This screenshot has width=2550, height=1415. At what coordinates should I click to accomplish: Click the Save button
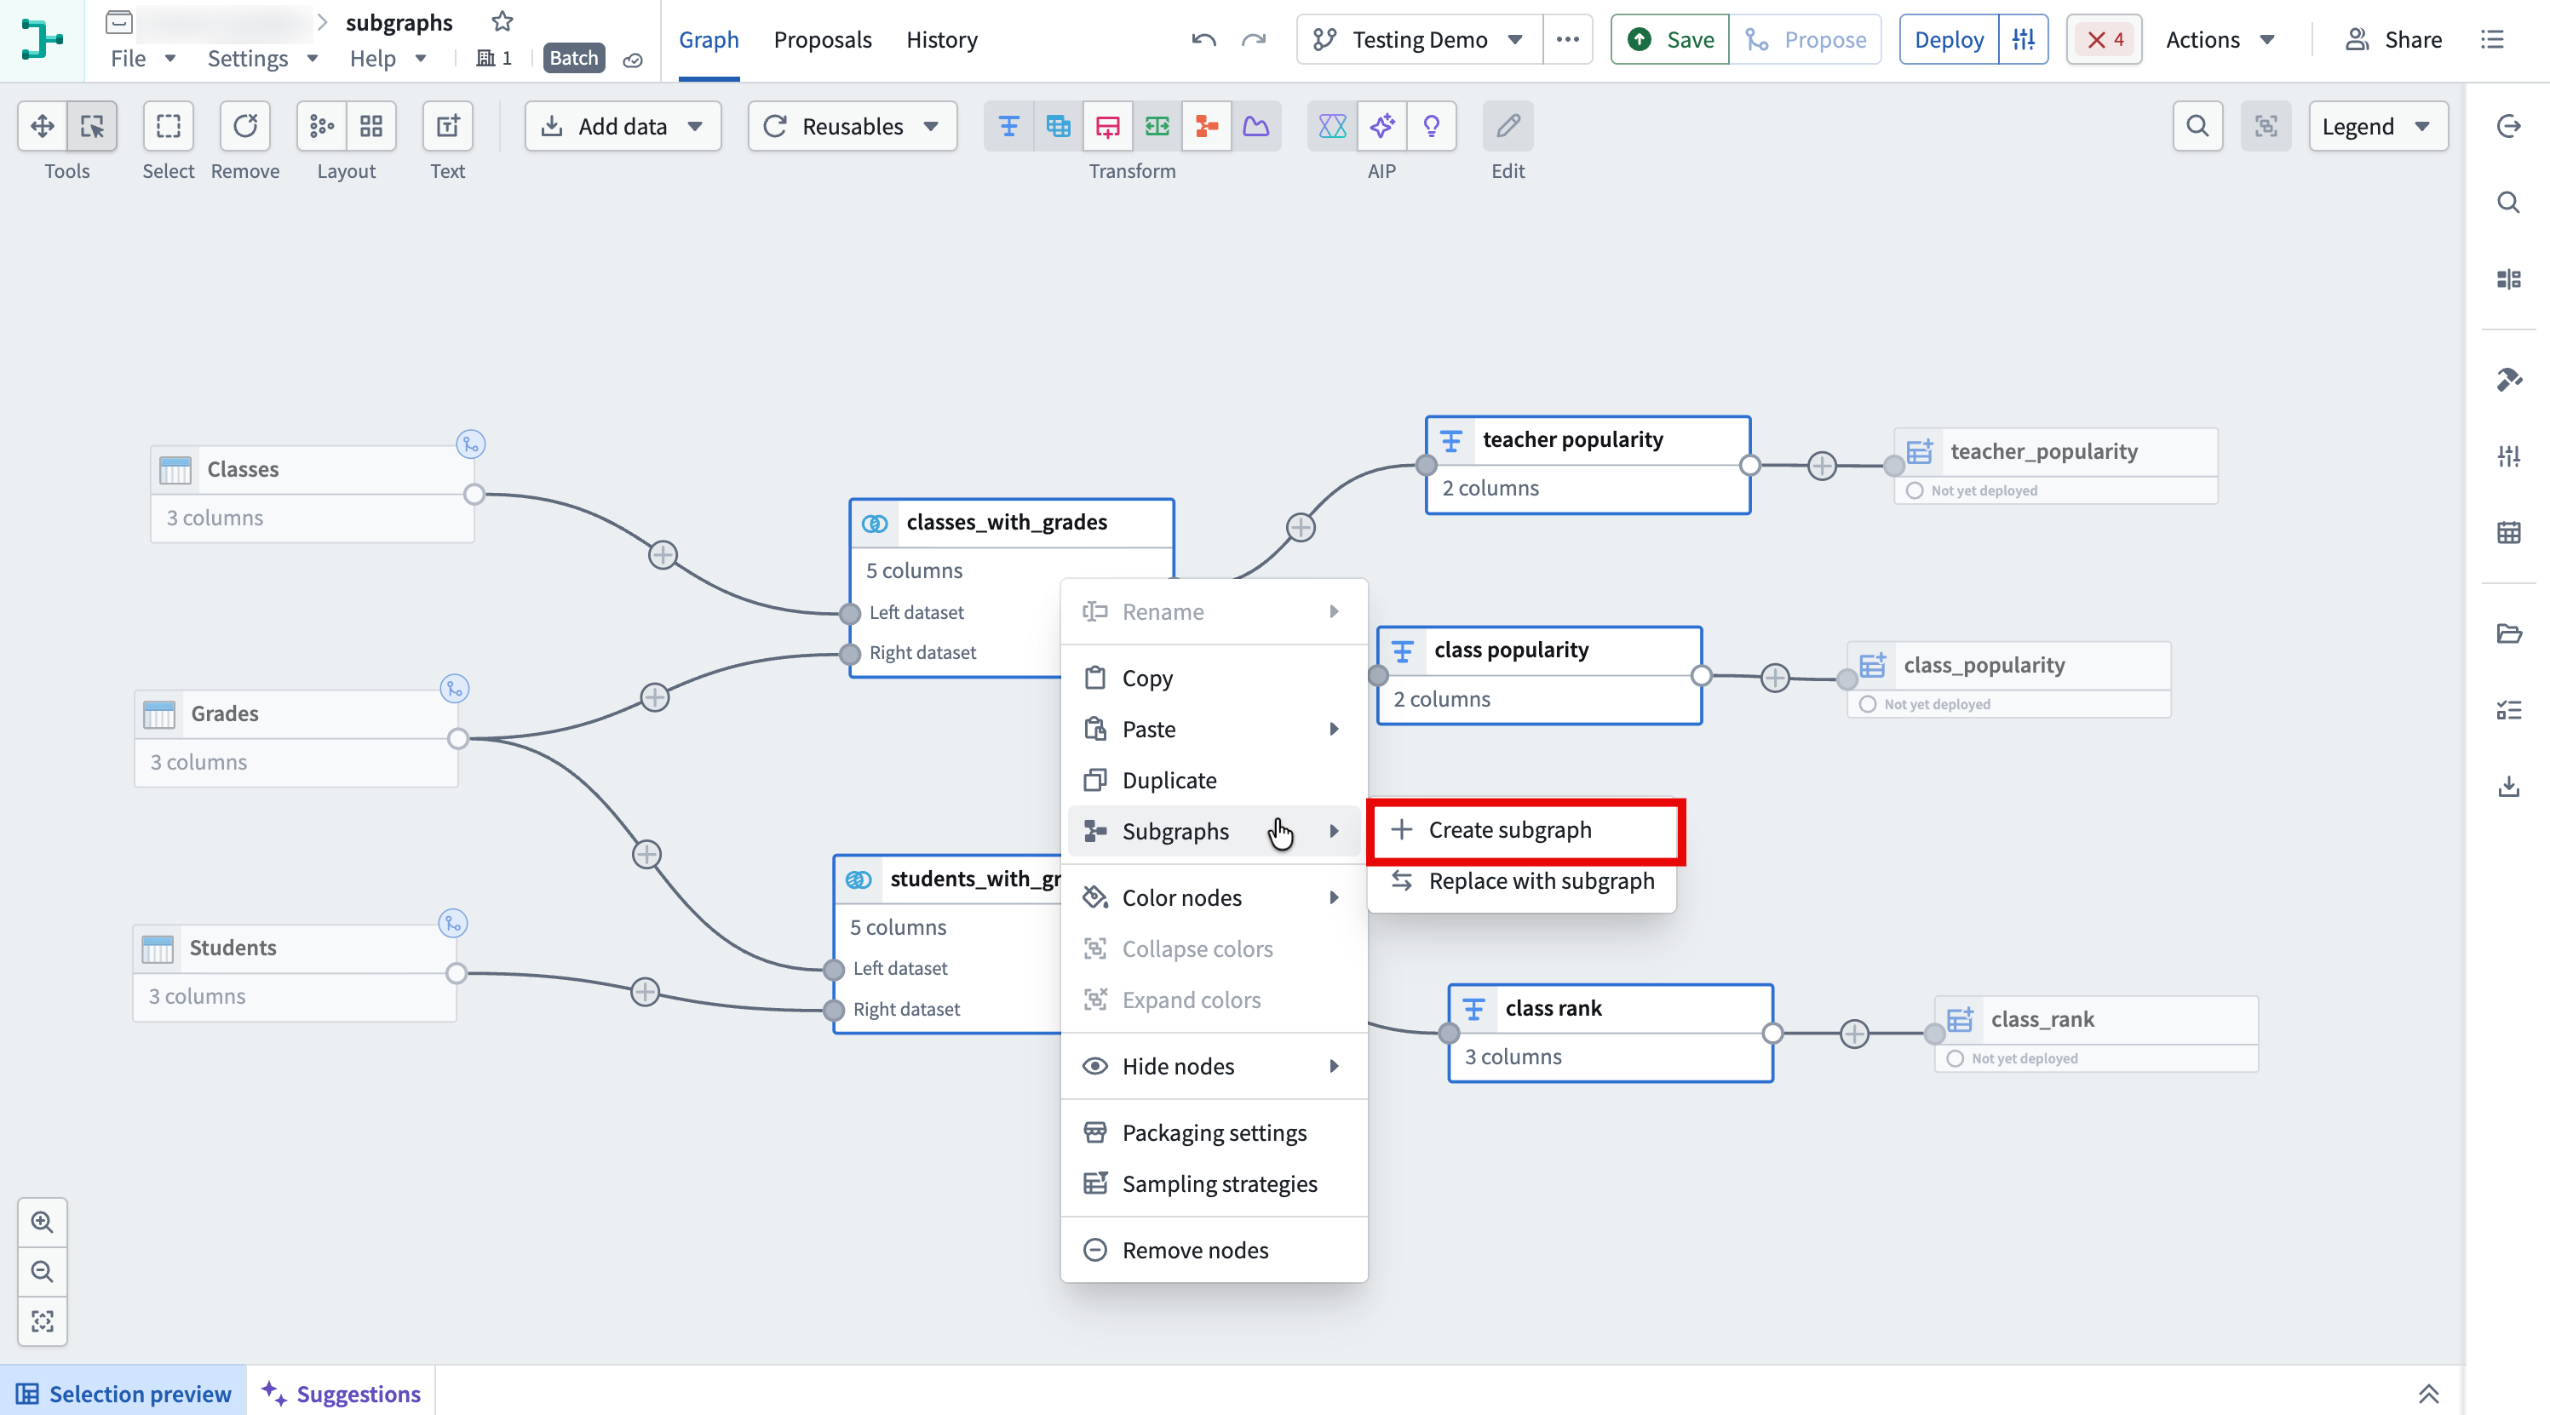point(1669,40)
